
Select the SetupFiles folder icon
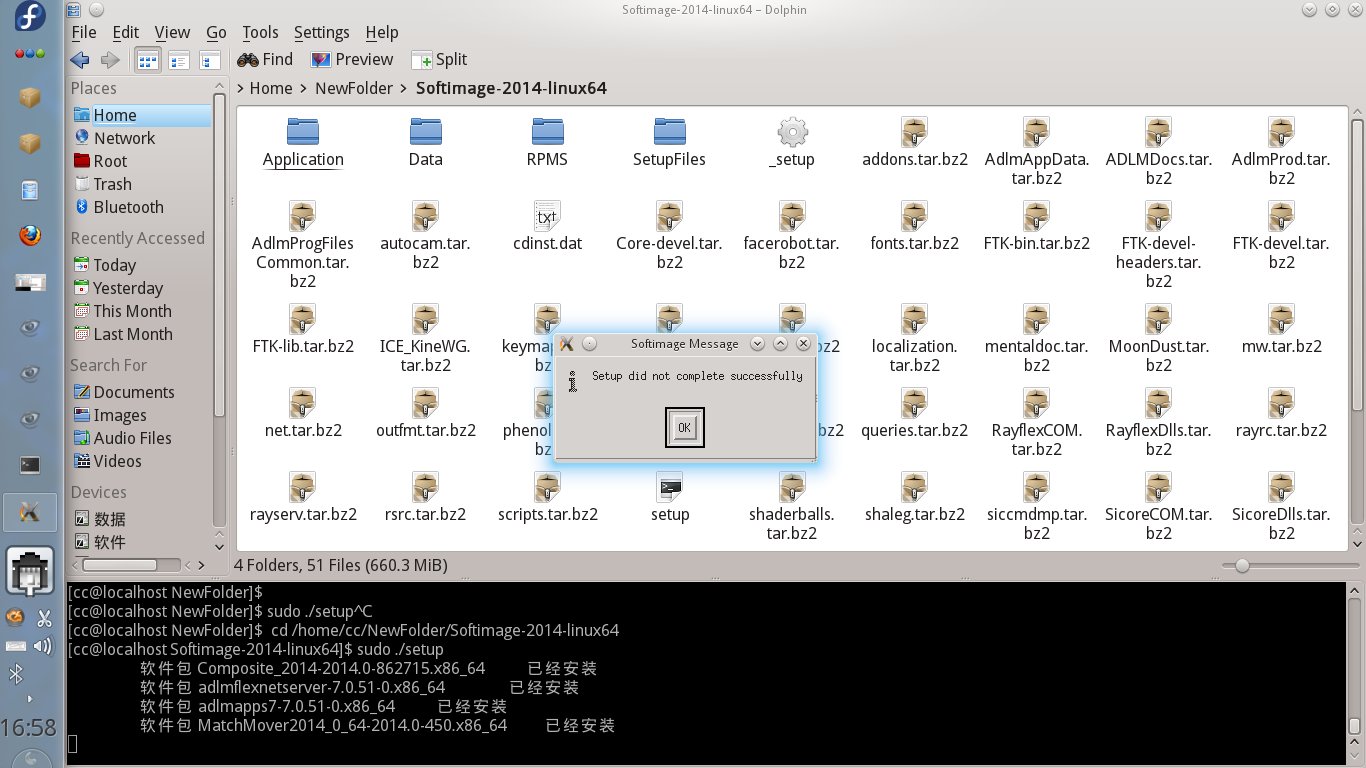pos(669,131)
